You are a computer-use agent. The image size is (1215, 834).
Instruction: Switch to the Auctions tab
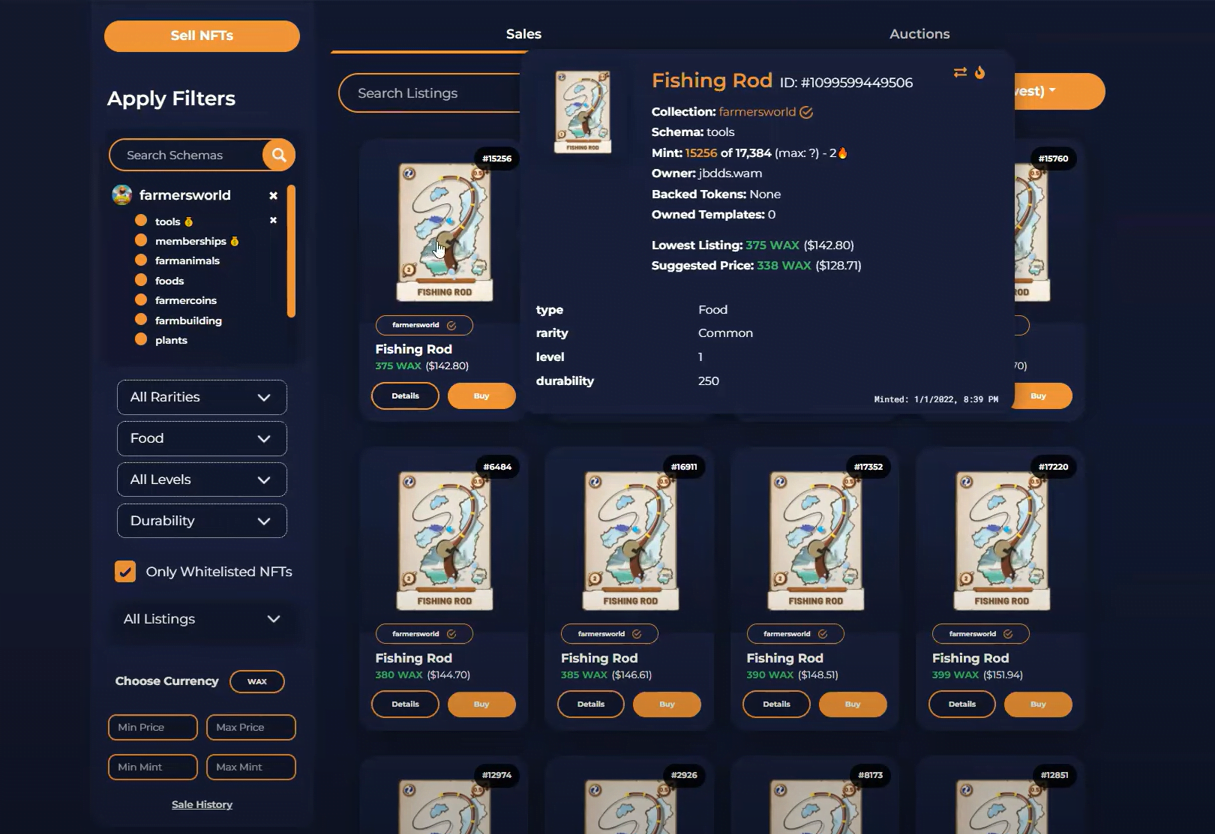click(919, 34)
